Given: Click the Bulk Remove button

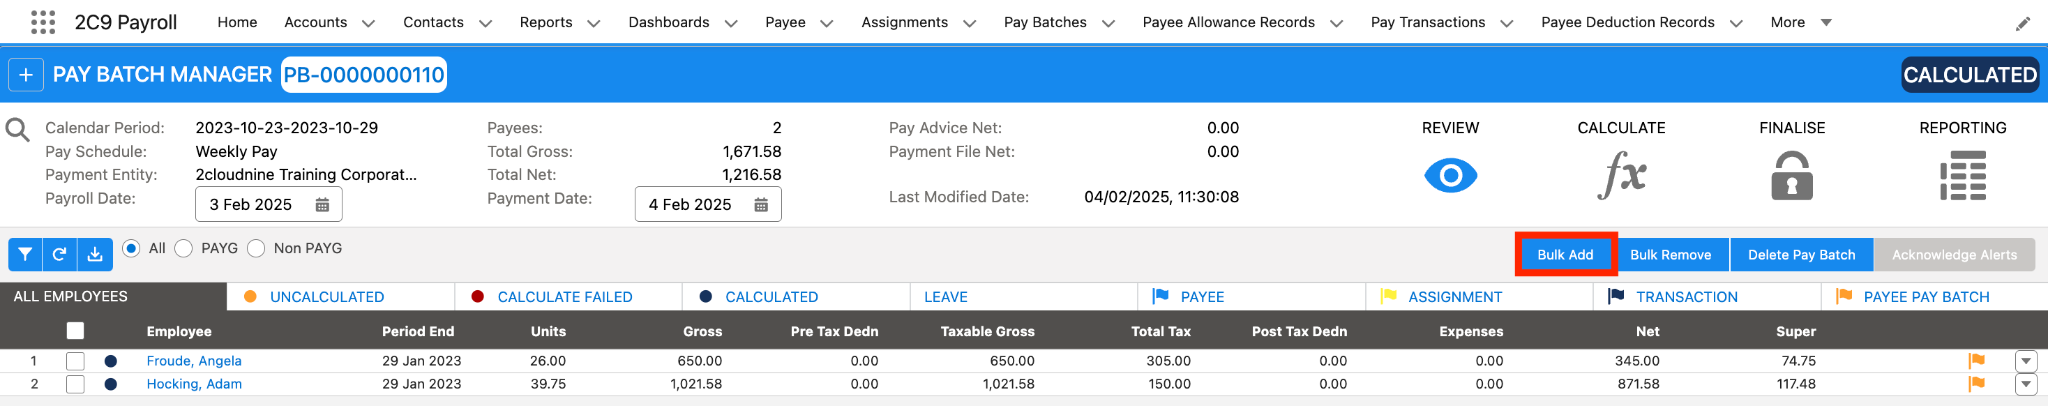Looking at the screenshot, I should 1670,255.
